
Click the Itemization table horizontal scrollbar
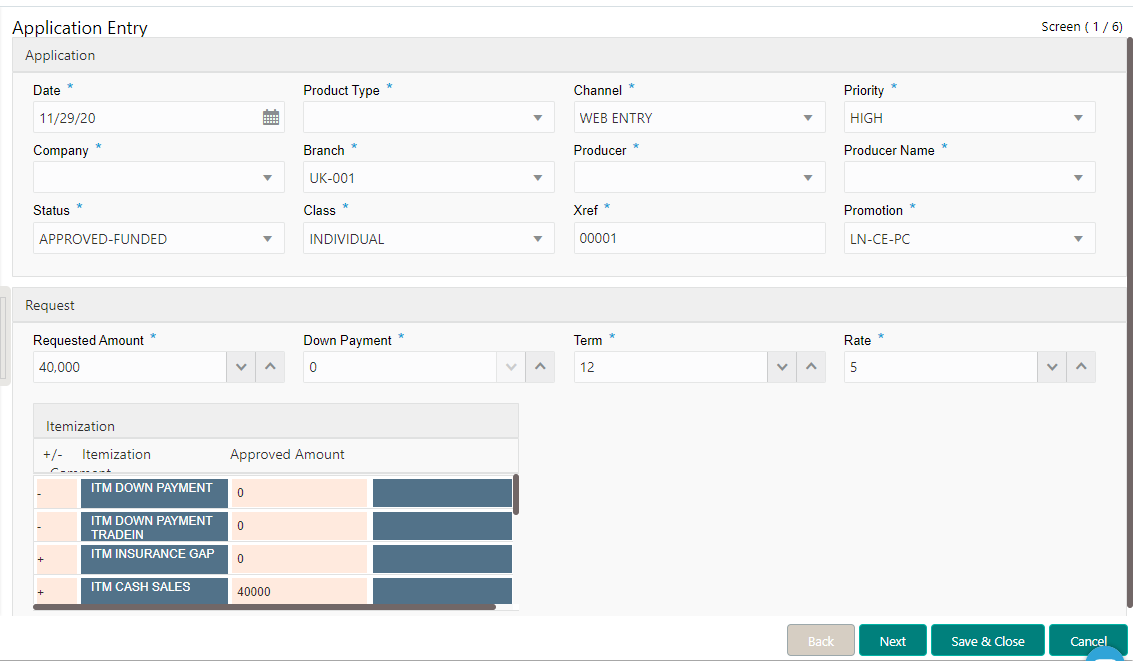click(x=264, y=607)
